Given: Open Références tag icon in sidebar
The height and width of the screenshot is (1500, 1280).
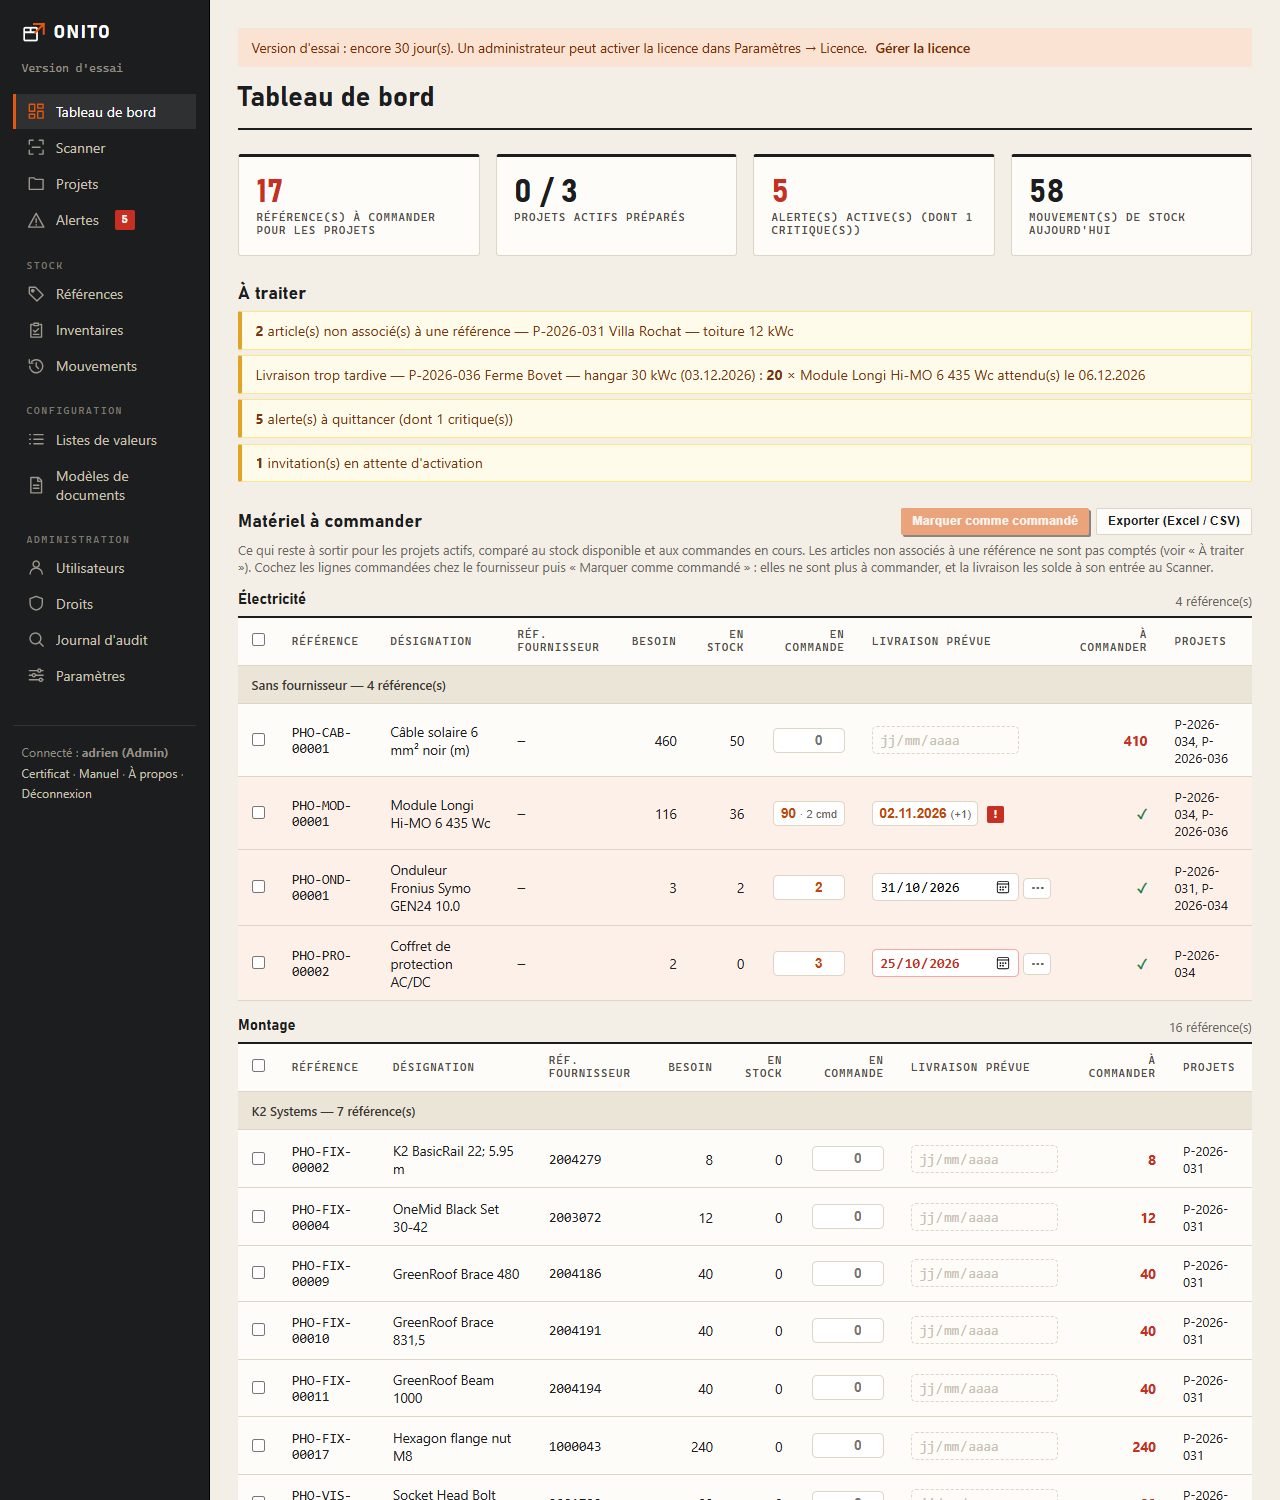Looking at the screenshot, I should 36,294.
